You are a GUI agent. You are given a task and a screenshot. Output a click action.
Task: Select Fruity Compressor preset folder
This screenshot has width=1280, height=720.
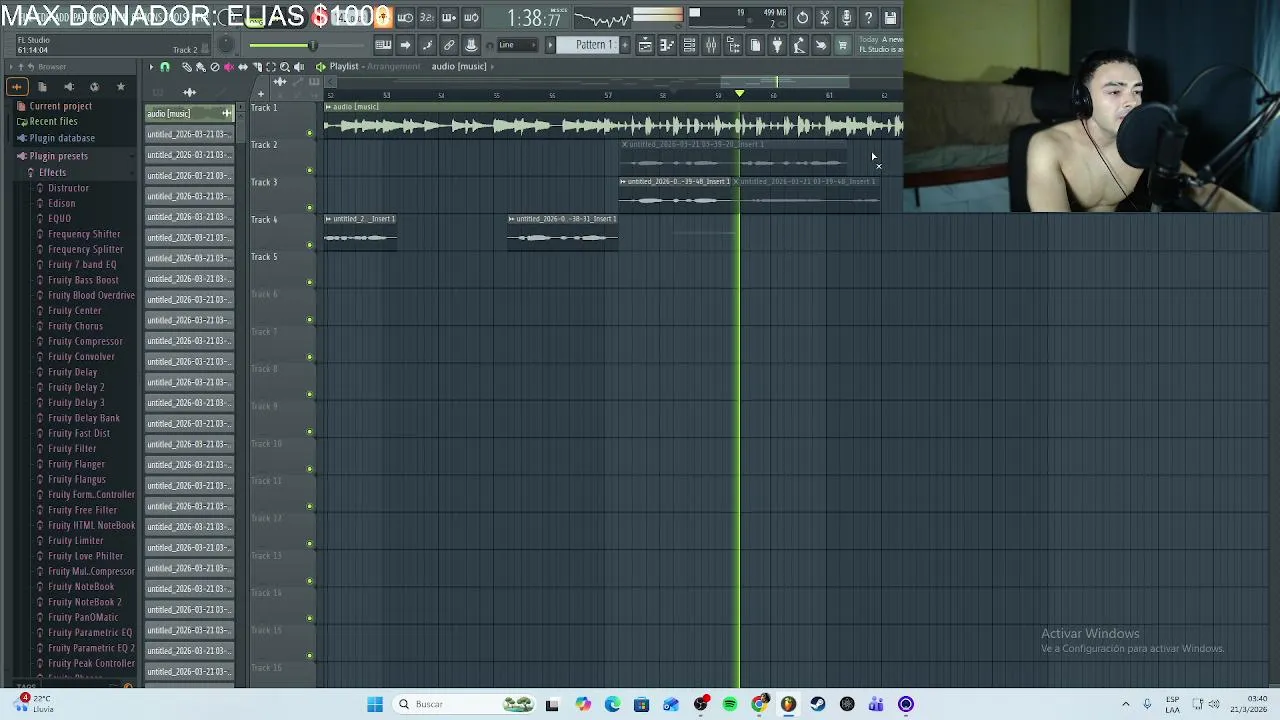pyautogui.click(x=85, y=341)
